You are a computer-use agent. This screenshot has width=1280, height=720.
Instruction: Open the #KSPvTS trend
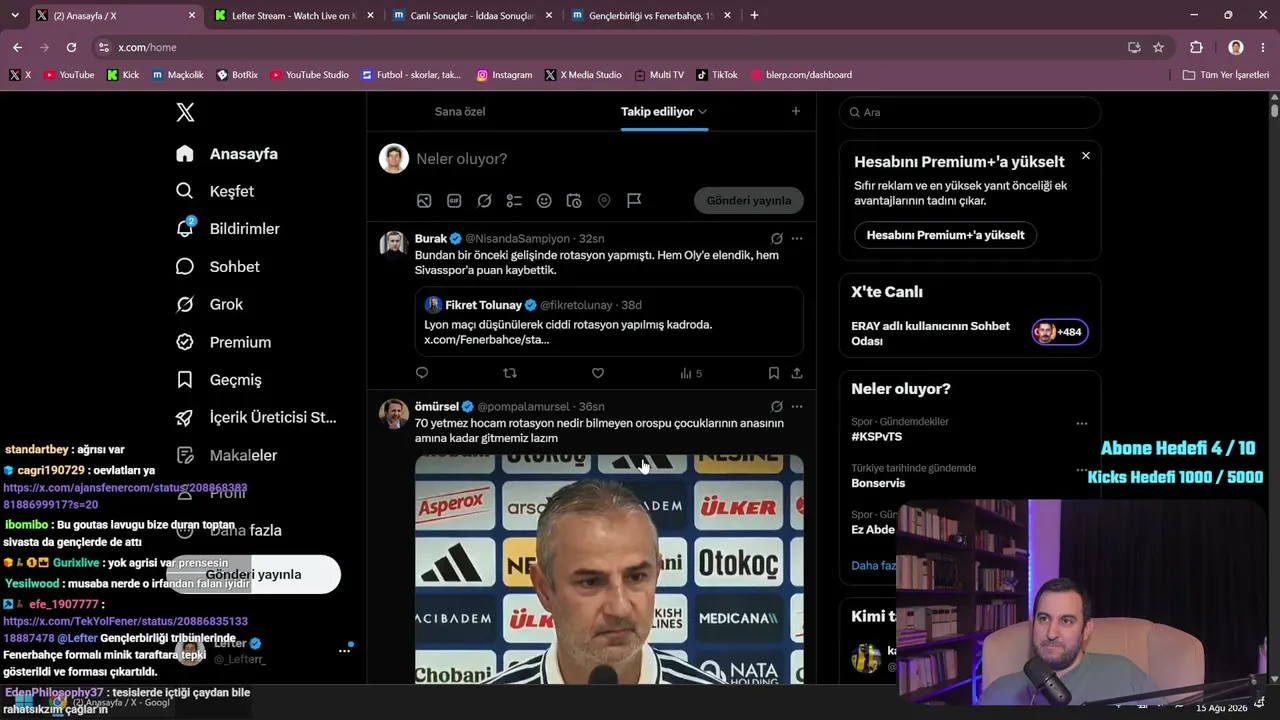coord(877,436)
